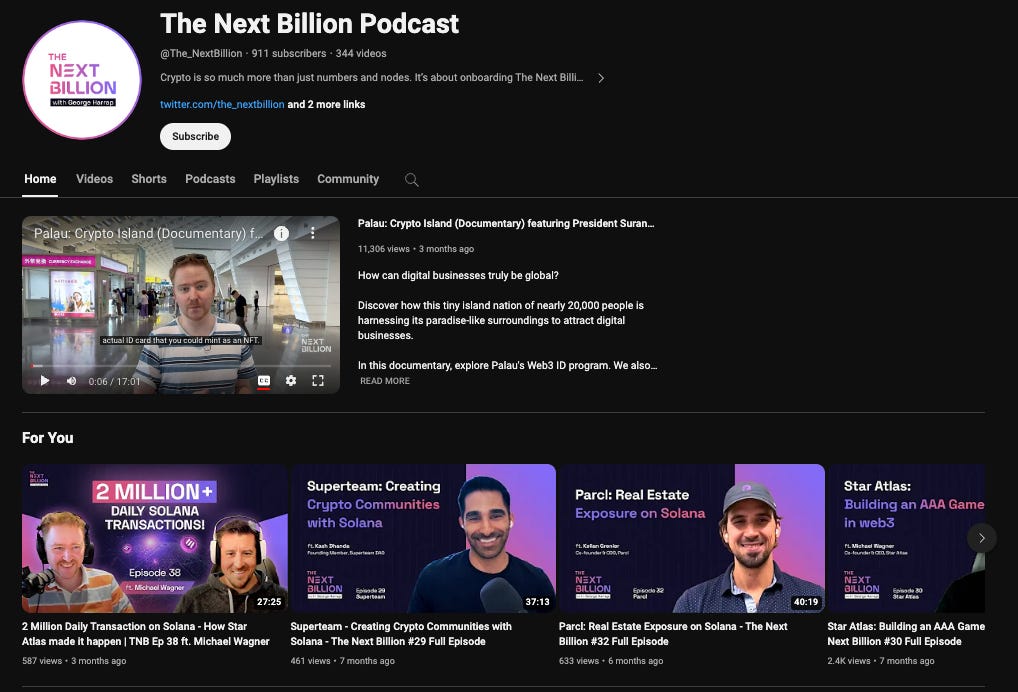Click the featured video progress bar

pyautogui.click(x=181, y=365)
